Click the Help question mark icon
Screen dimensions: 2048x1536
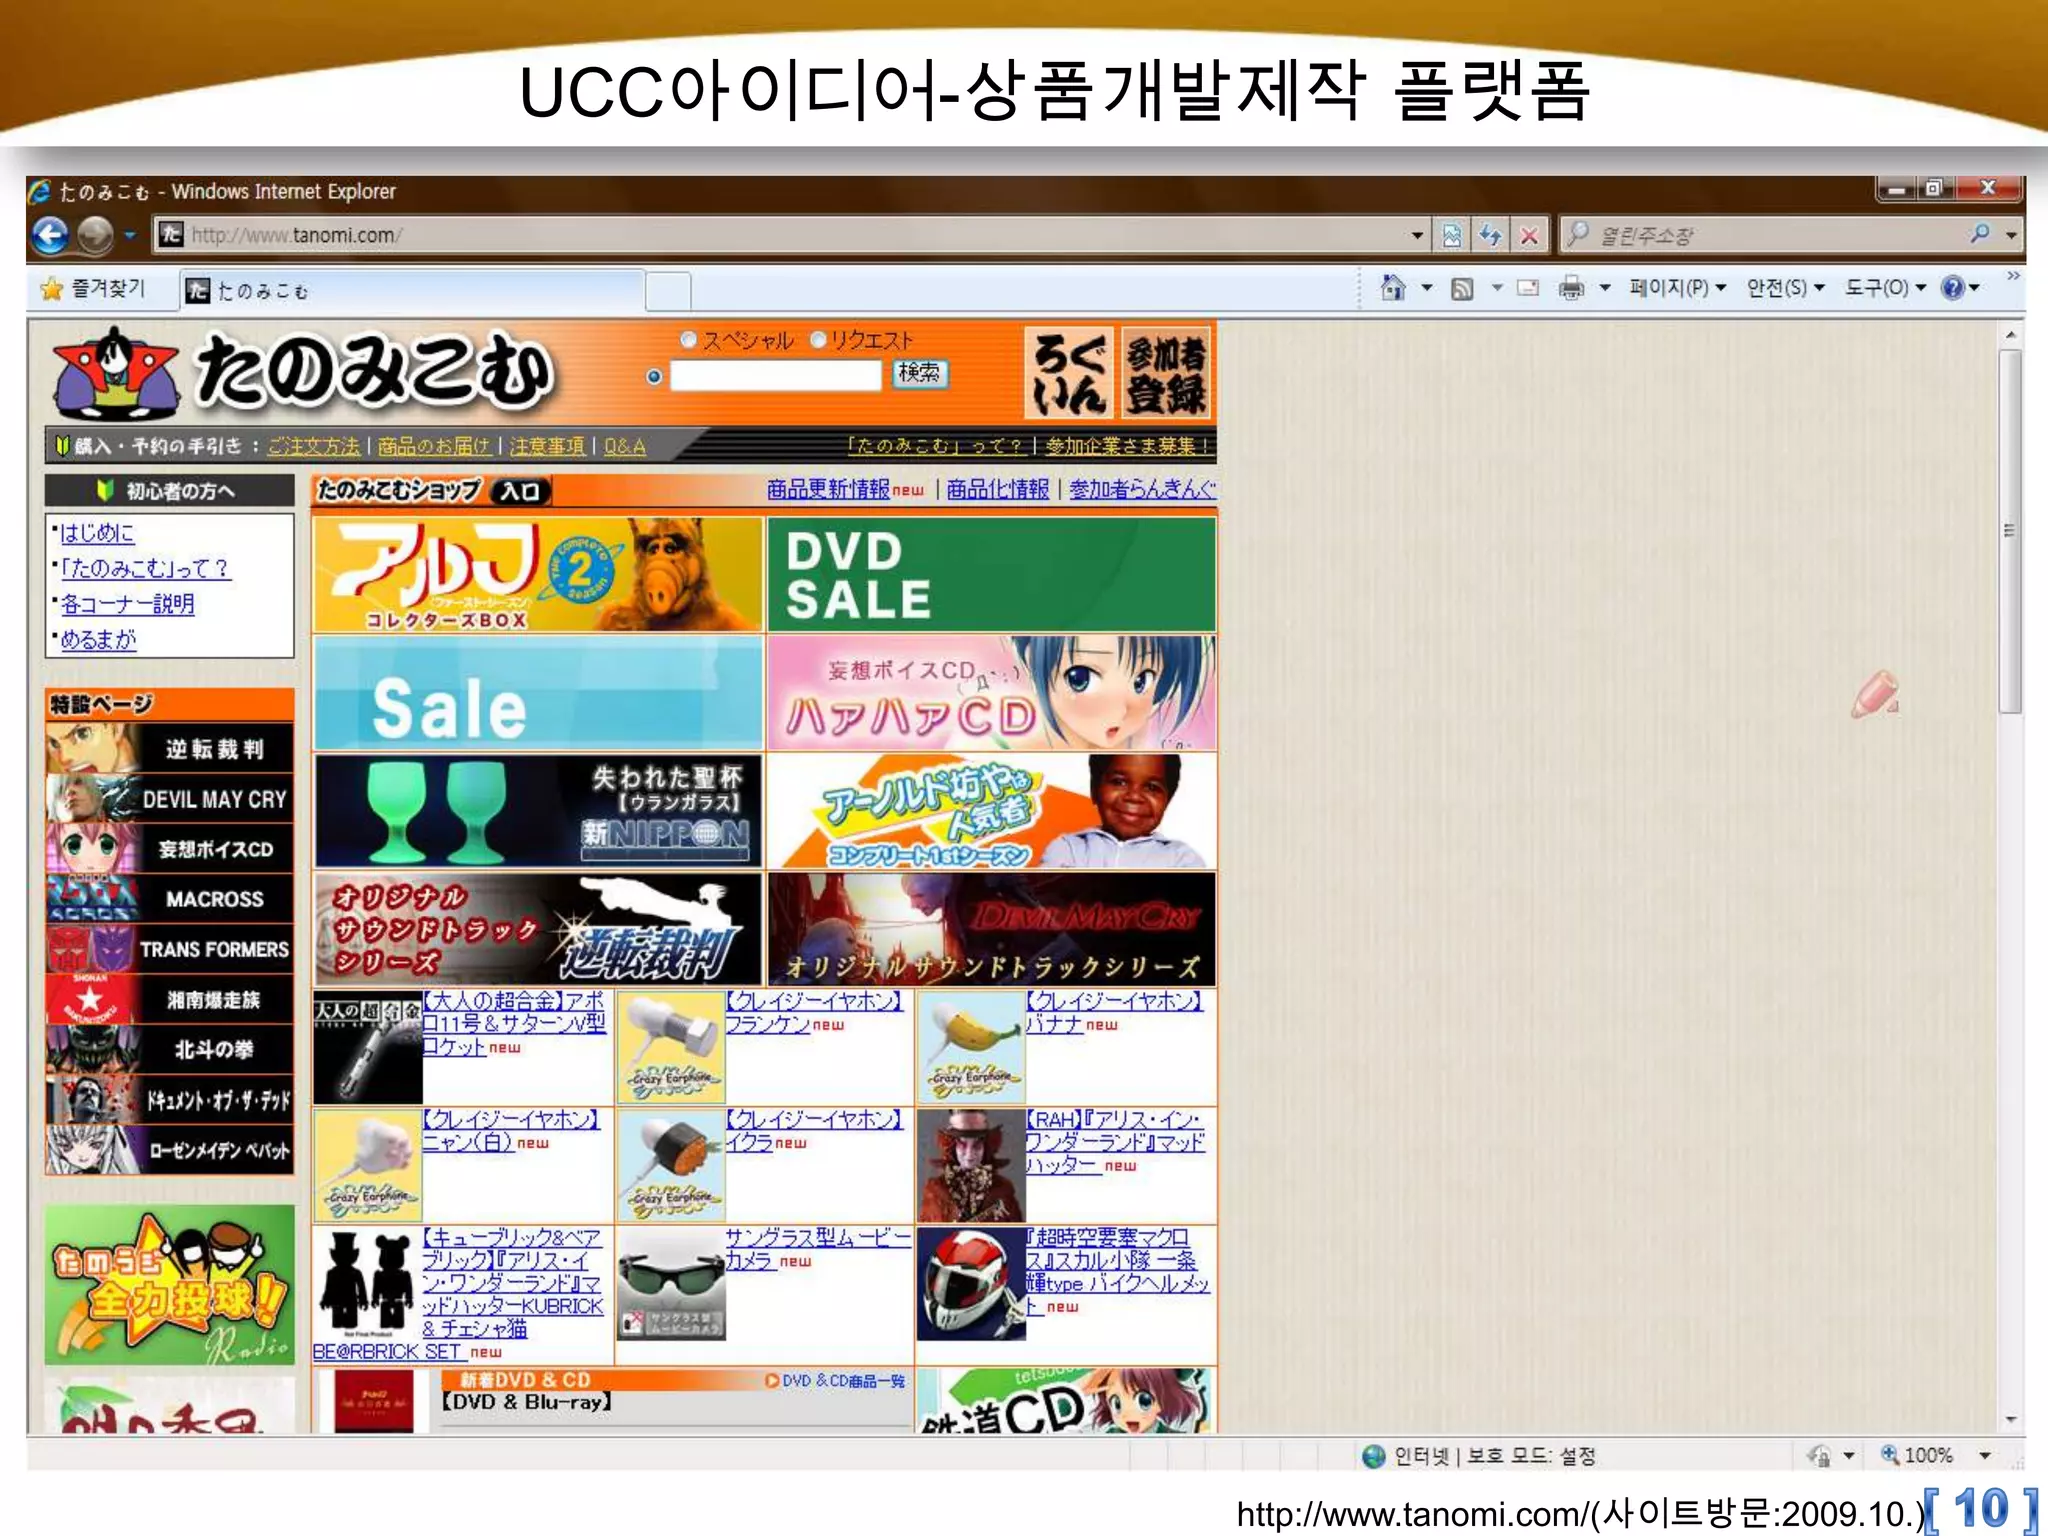point(1952,288)
